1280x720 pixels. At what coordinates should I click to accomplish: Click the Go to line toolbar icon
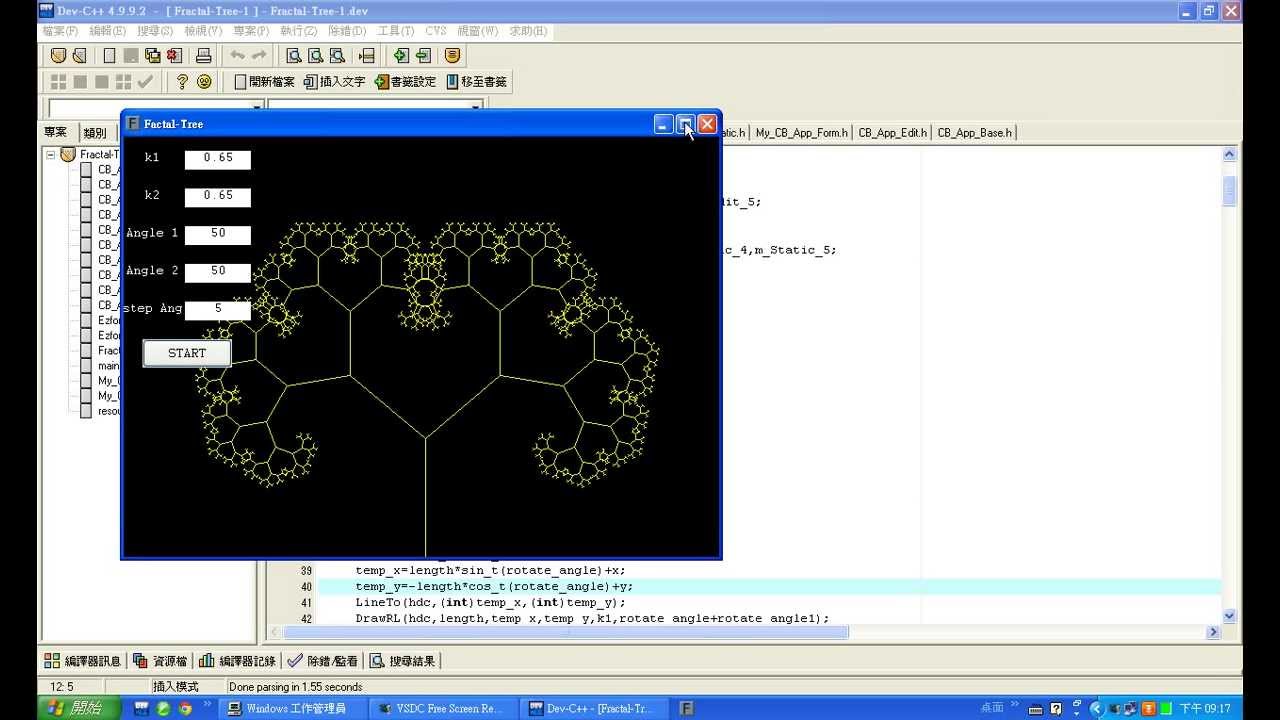tap(367, 56)
